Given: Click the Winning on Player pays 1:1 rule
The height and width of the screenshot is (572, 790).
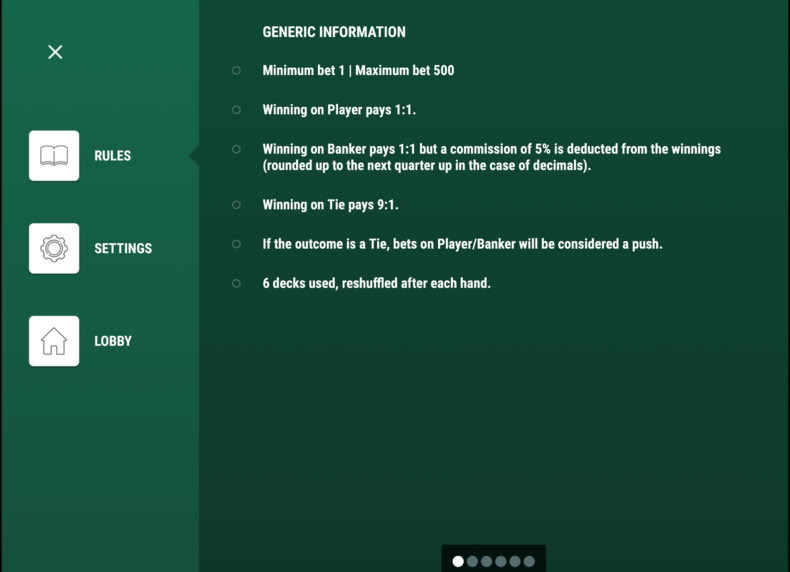Looking at the screenshot, I should (339, 110).
